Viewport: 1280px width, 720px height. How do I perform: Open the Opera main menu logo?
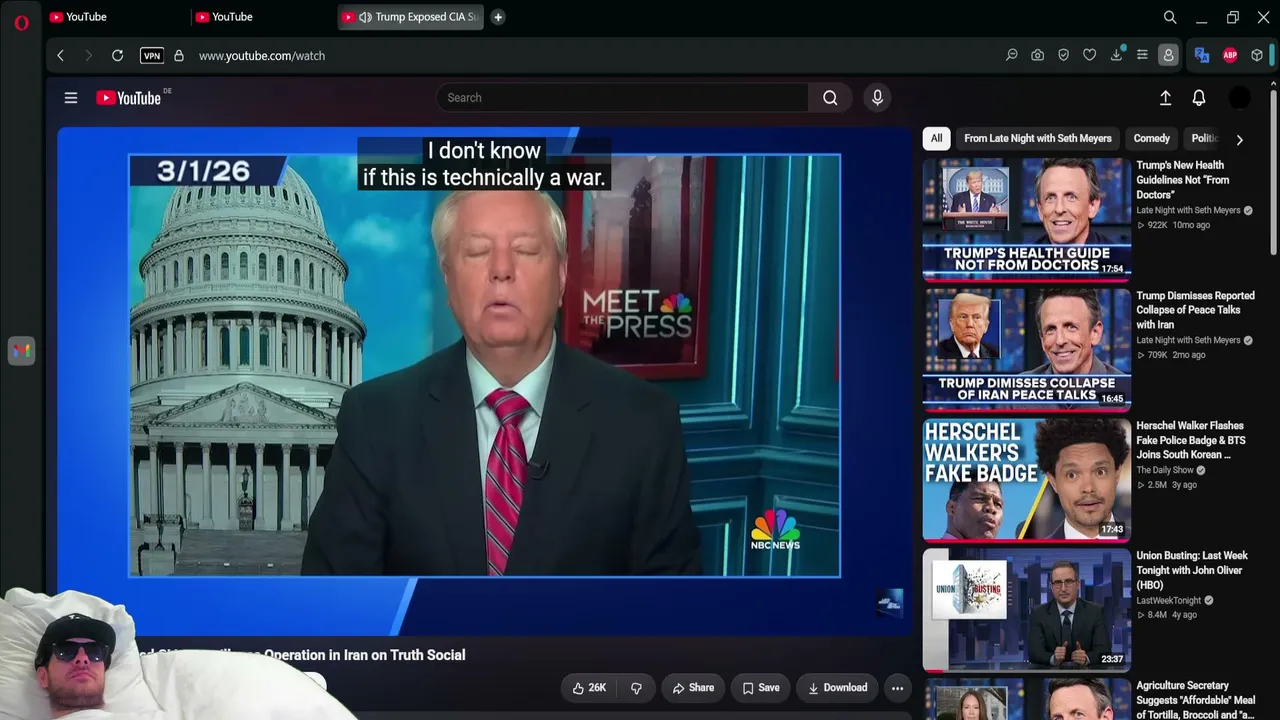tap(21, 22)
